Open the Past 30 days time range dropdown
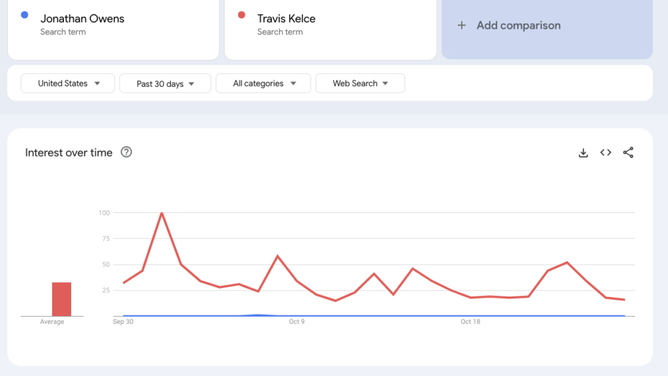The height and width of the screenshot is (376, 668). pyautogui.click(x=165, y=83)
